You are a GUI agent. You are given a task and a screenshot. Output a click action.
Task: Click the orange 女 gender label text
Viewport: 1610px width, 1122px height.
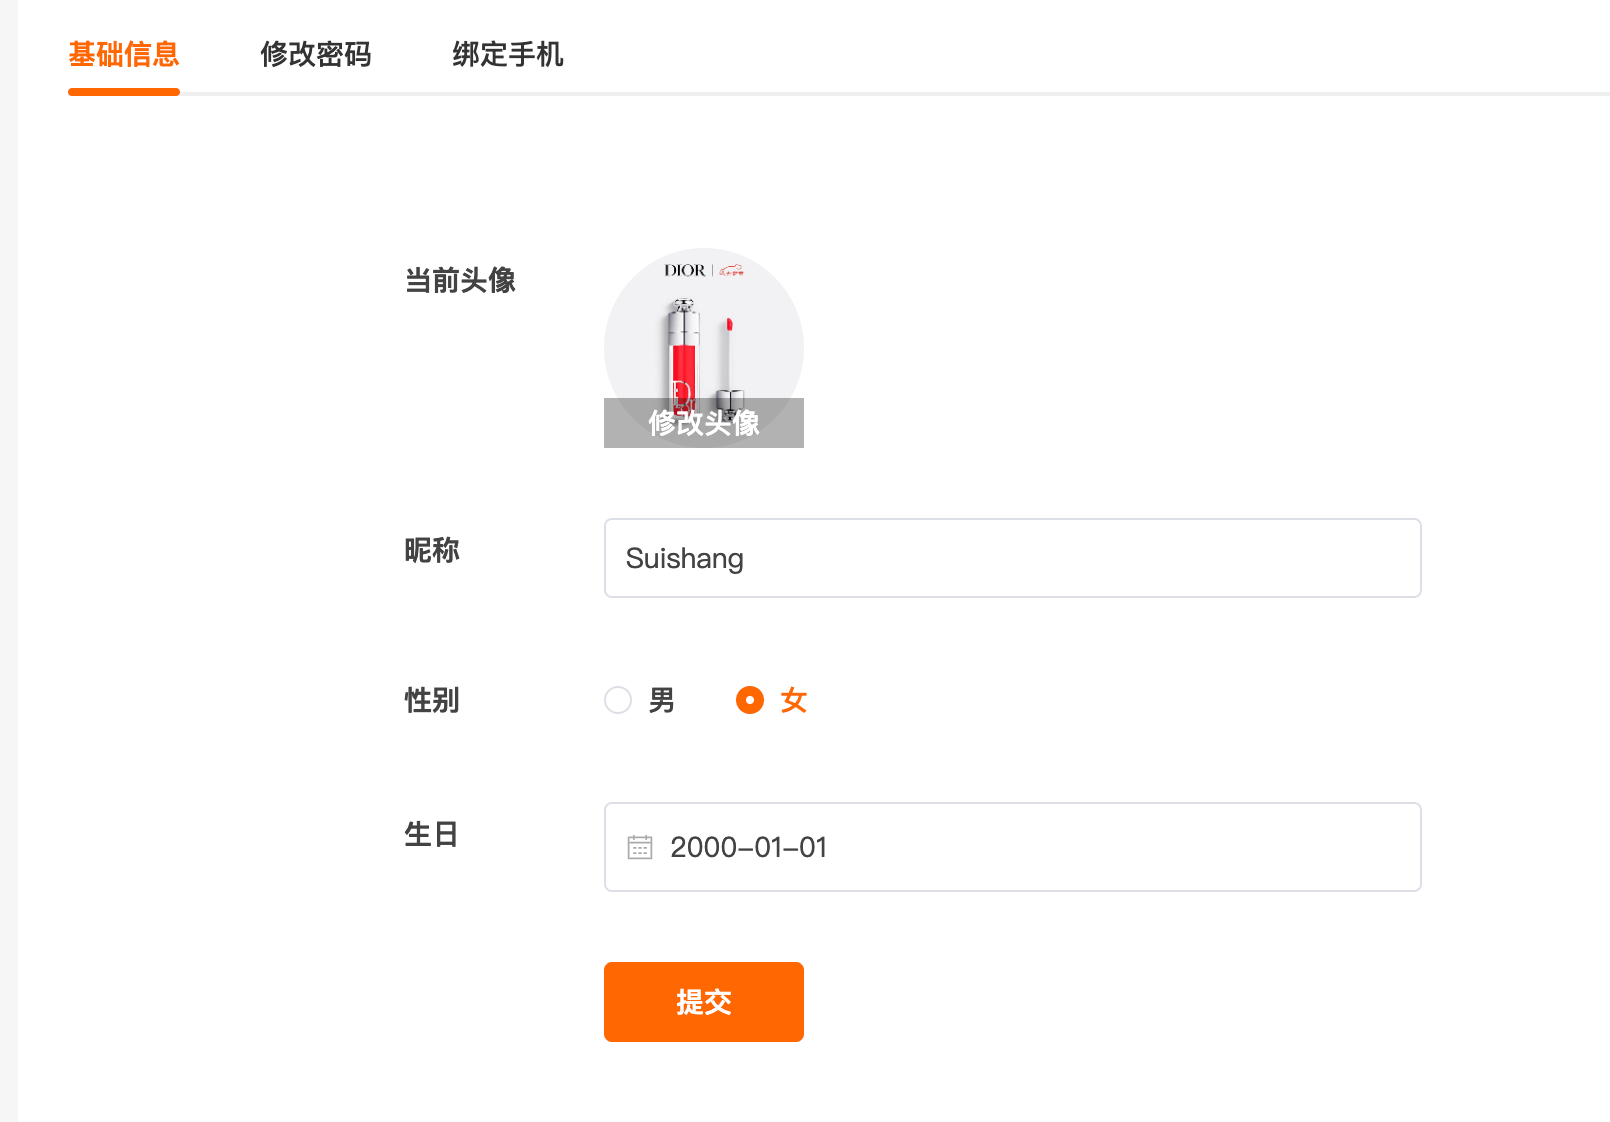click(794, 700)
